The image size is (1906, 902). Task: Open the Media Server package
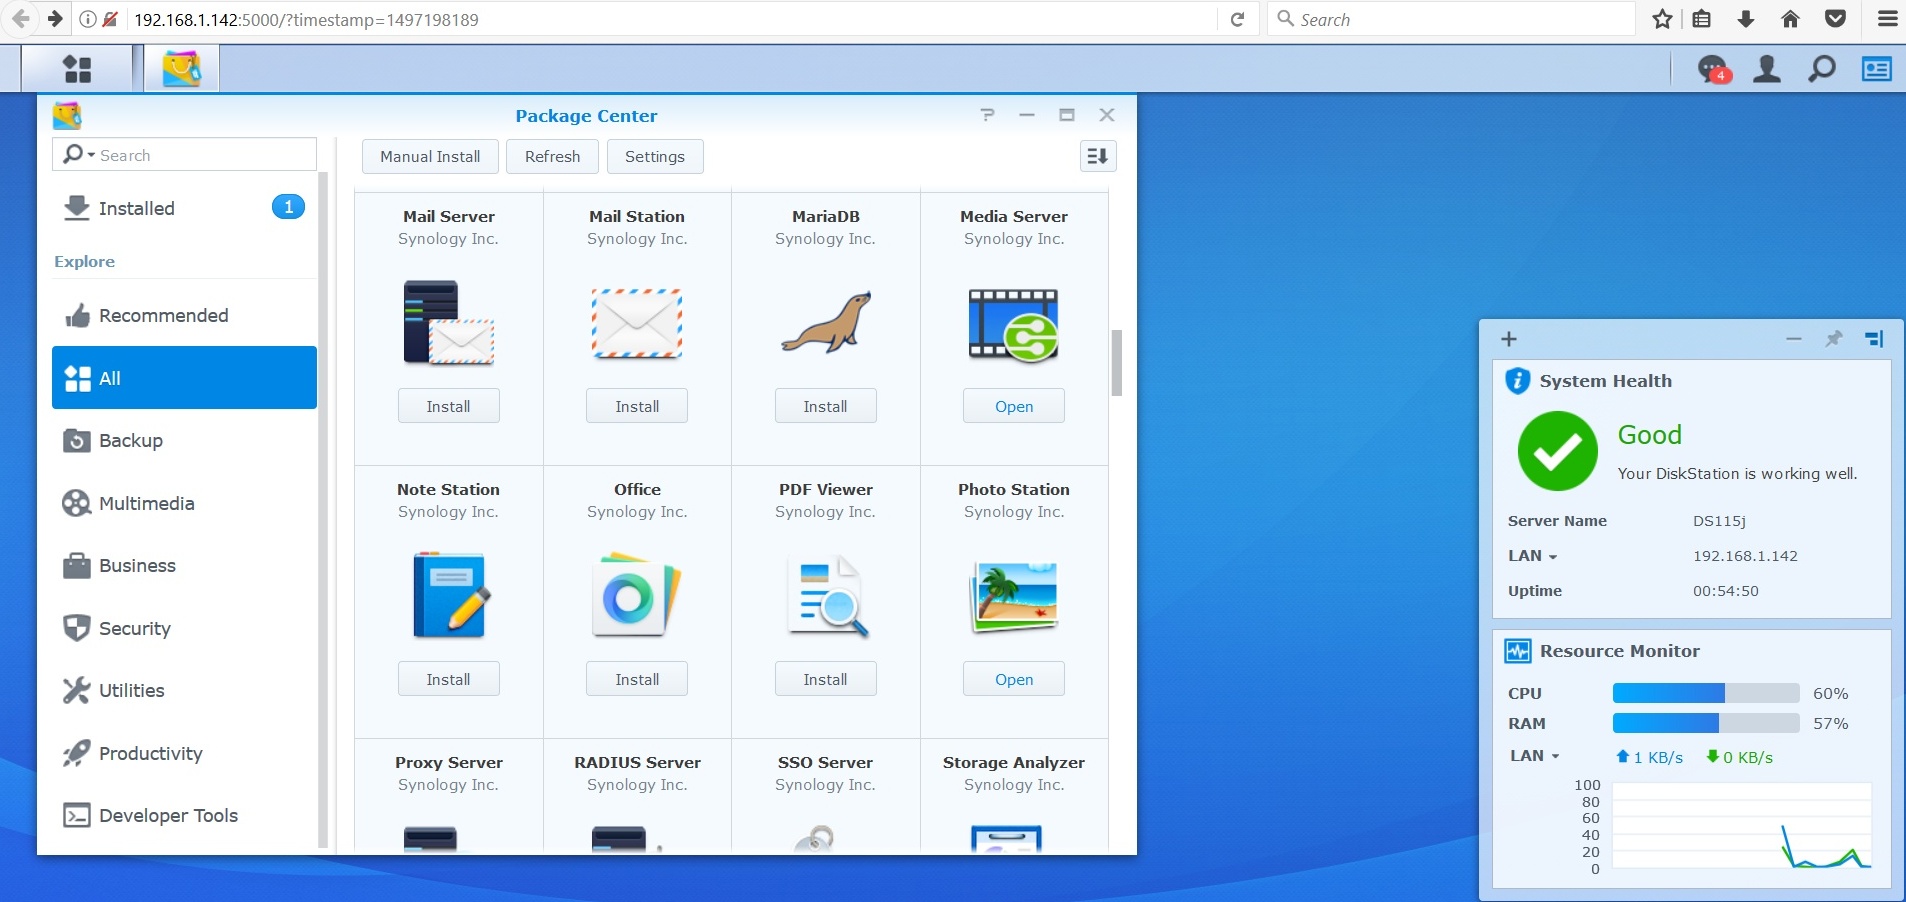tap(1014, 406)
